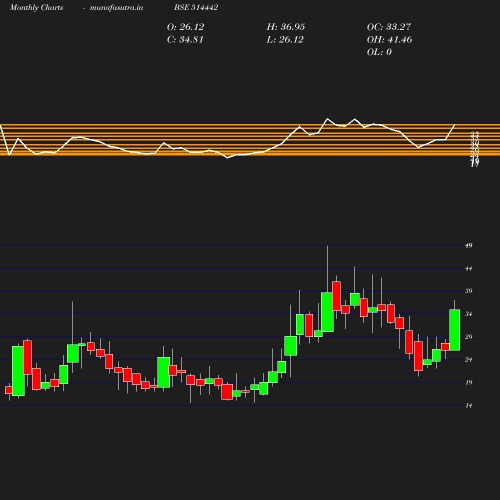
Task: Select the 'OL: 0' reading
Action: coord(379,52)
